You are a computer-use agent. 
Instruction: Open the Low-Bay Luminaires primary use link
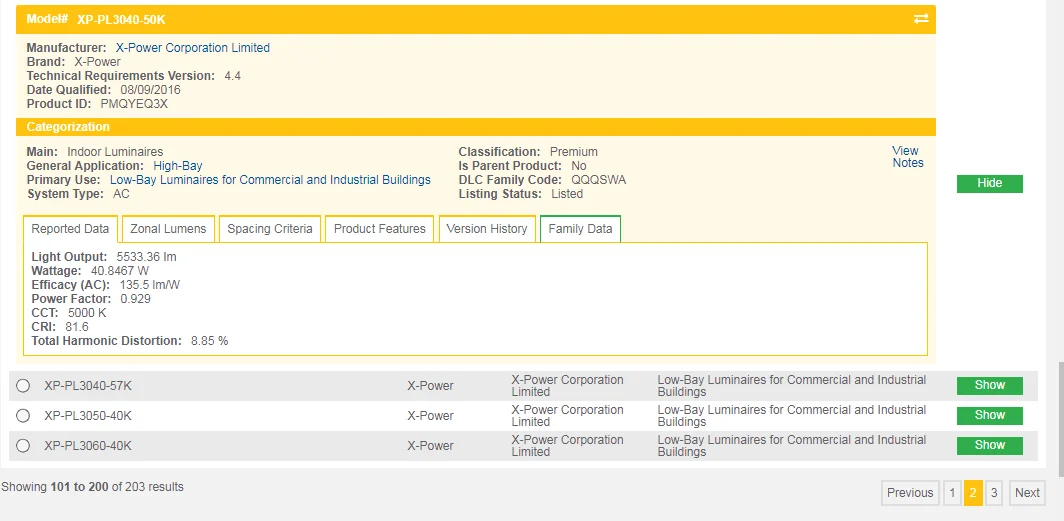click(270, 180)
